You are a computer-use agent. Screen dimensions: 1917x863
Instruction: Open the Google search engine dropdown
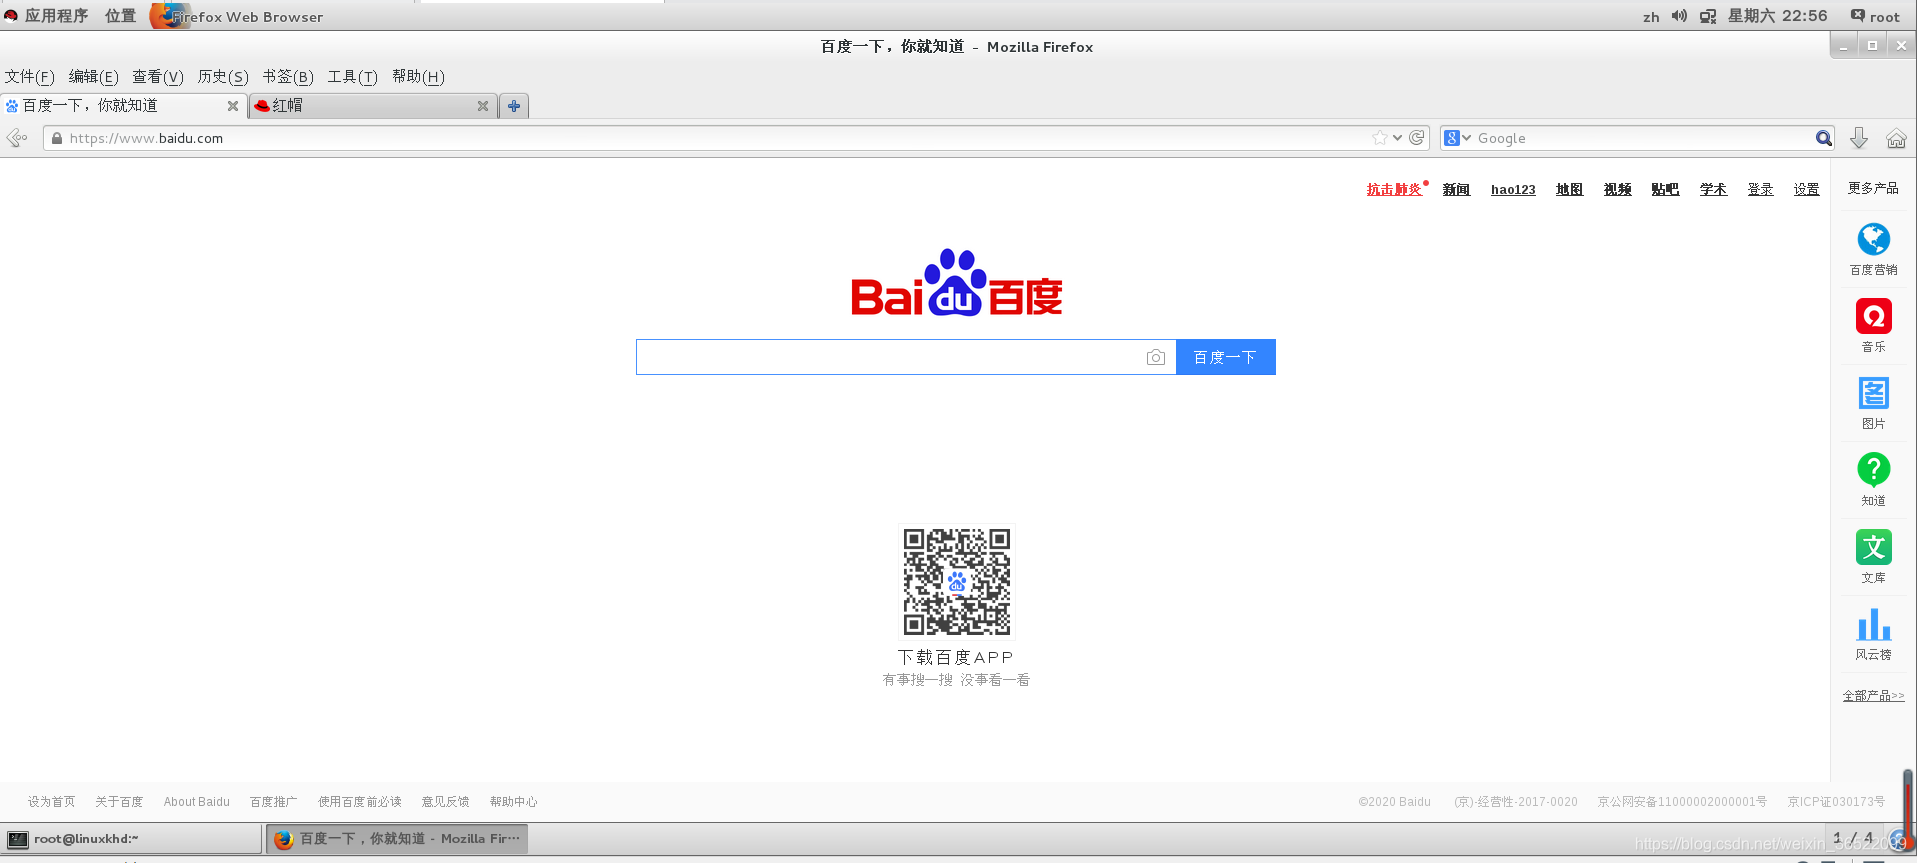click(1457, 138)
